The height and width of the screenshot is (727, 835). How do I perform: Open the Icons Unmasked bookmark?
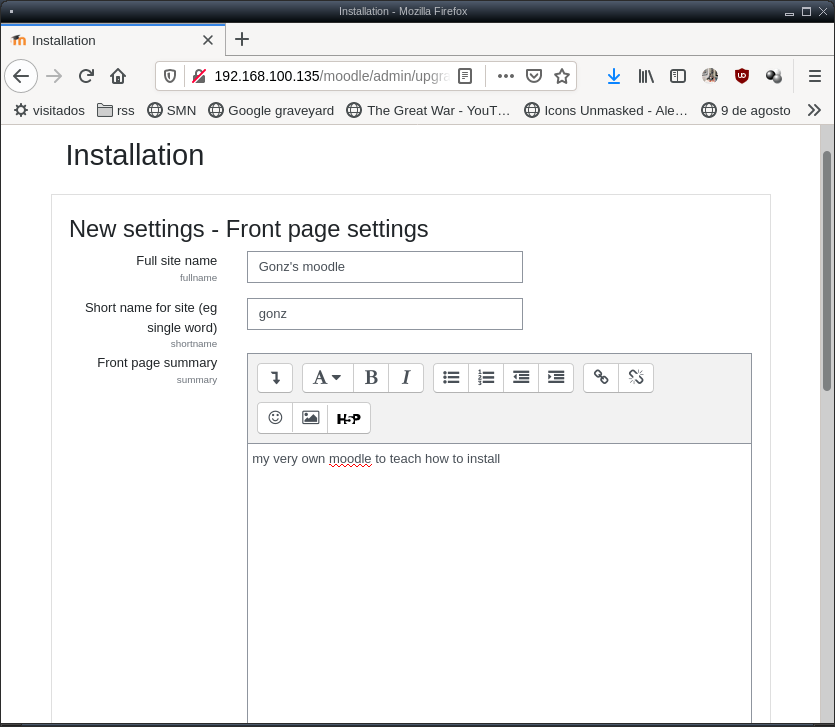point(606,110)
